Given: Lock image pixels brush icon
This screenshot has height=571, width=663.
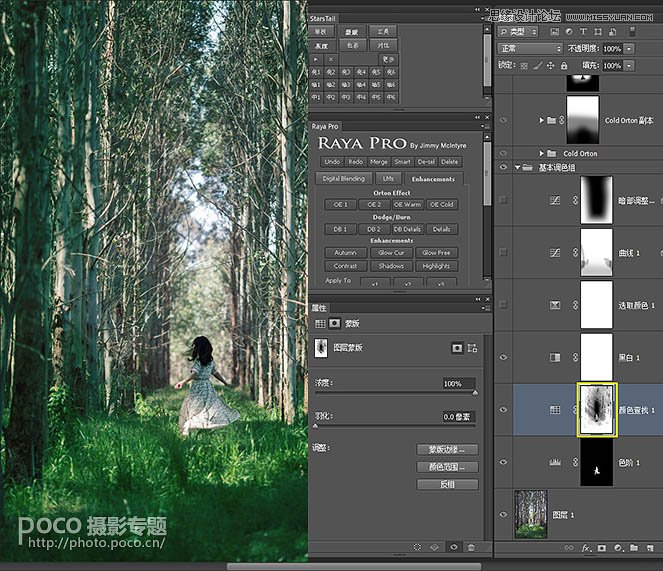Looking at the screenshot, I should tap(537, 66).
